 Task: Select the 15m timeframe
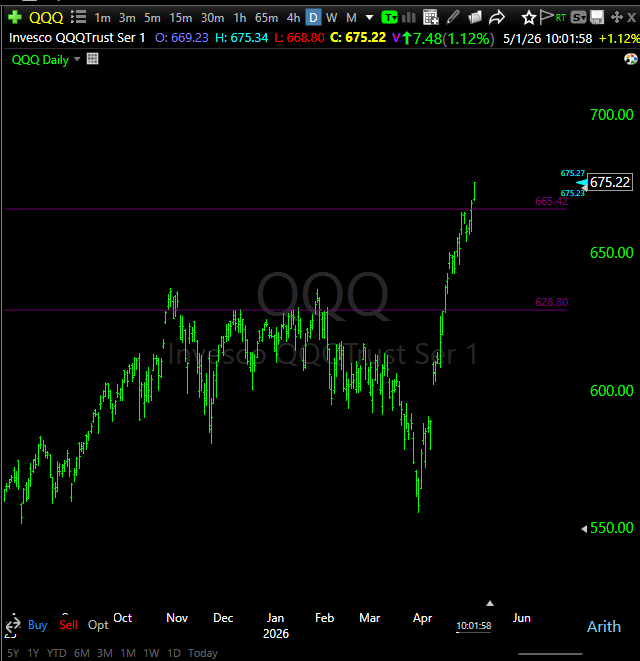click(x=180, y=18)
